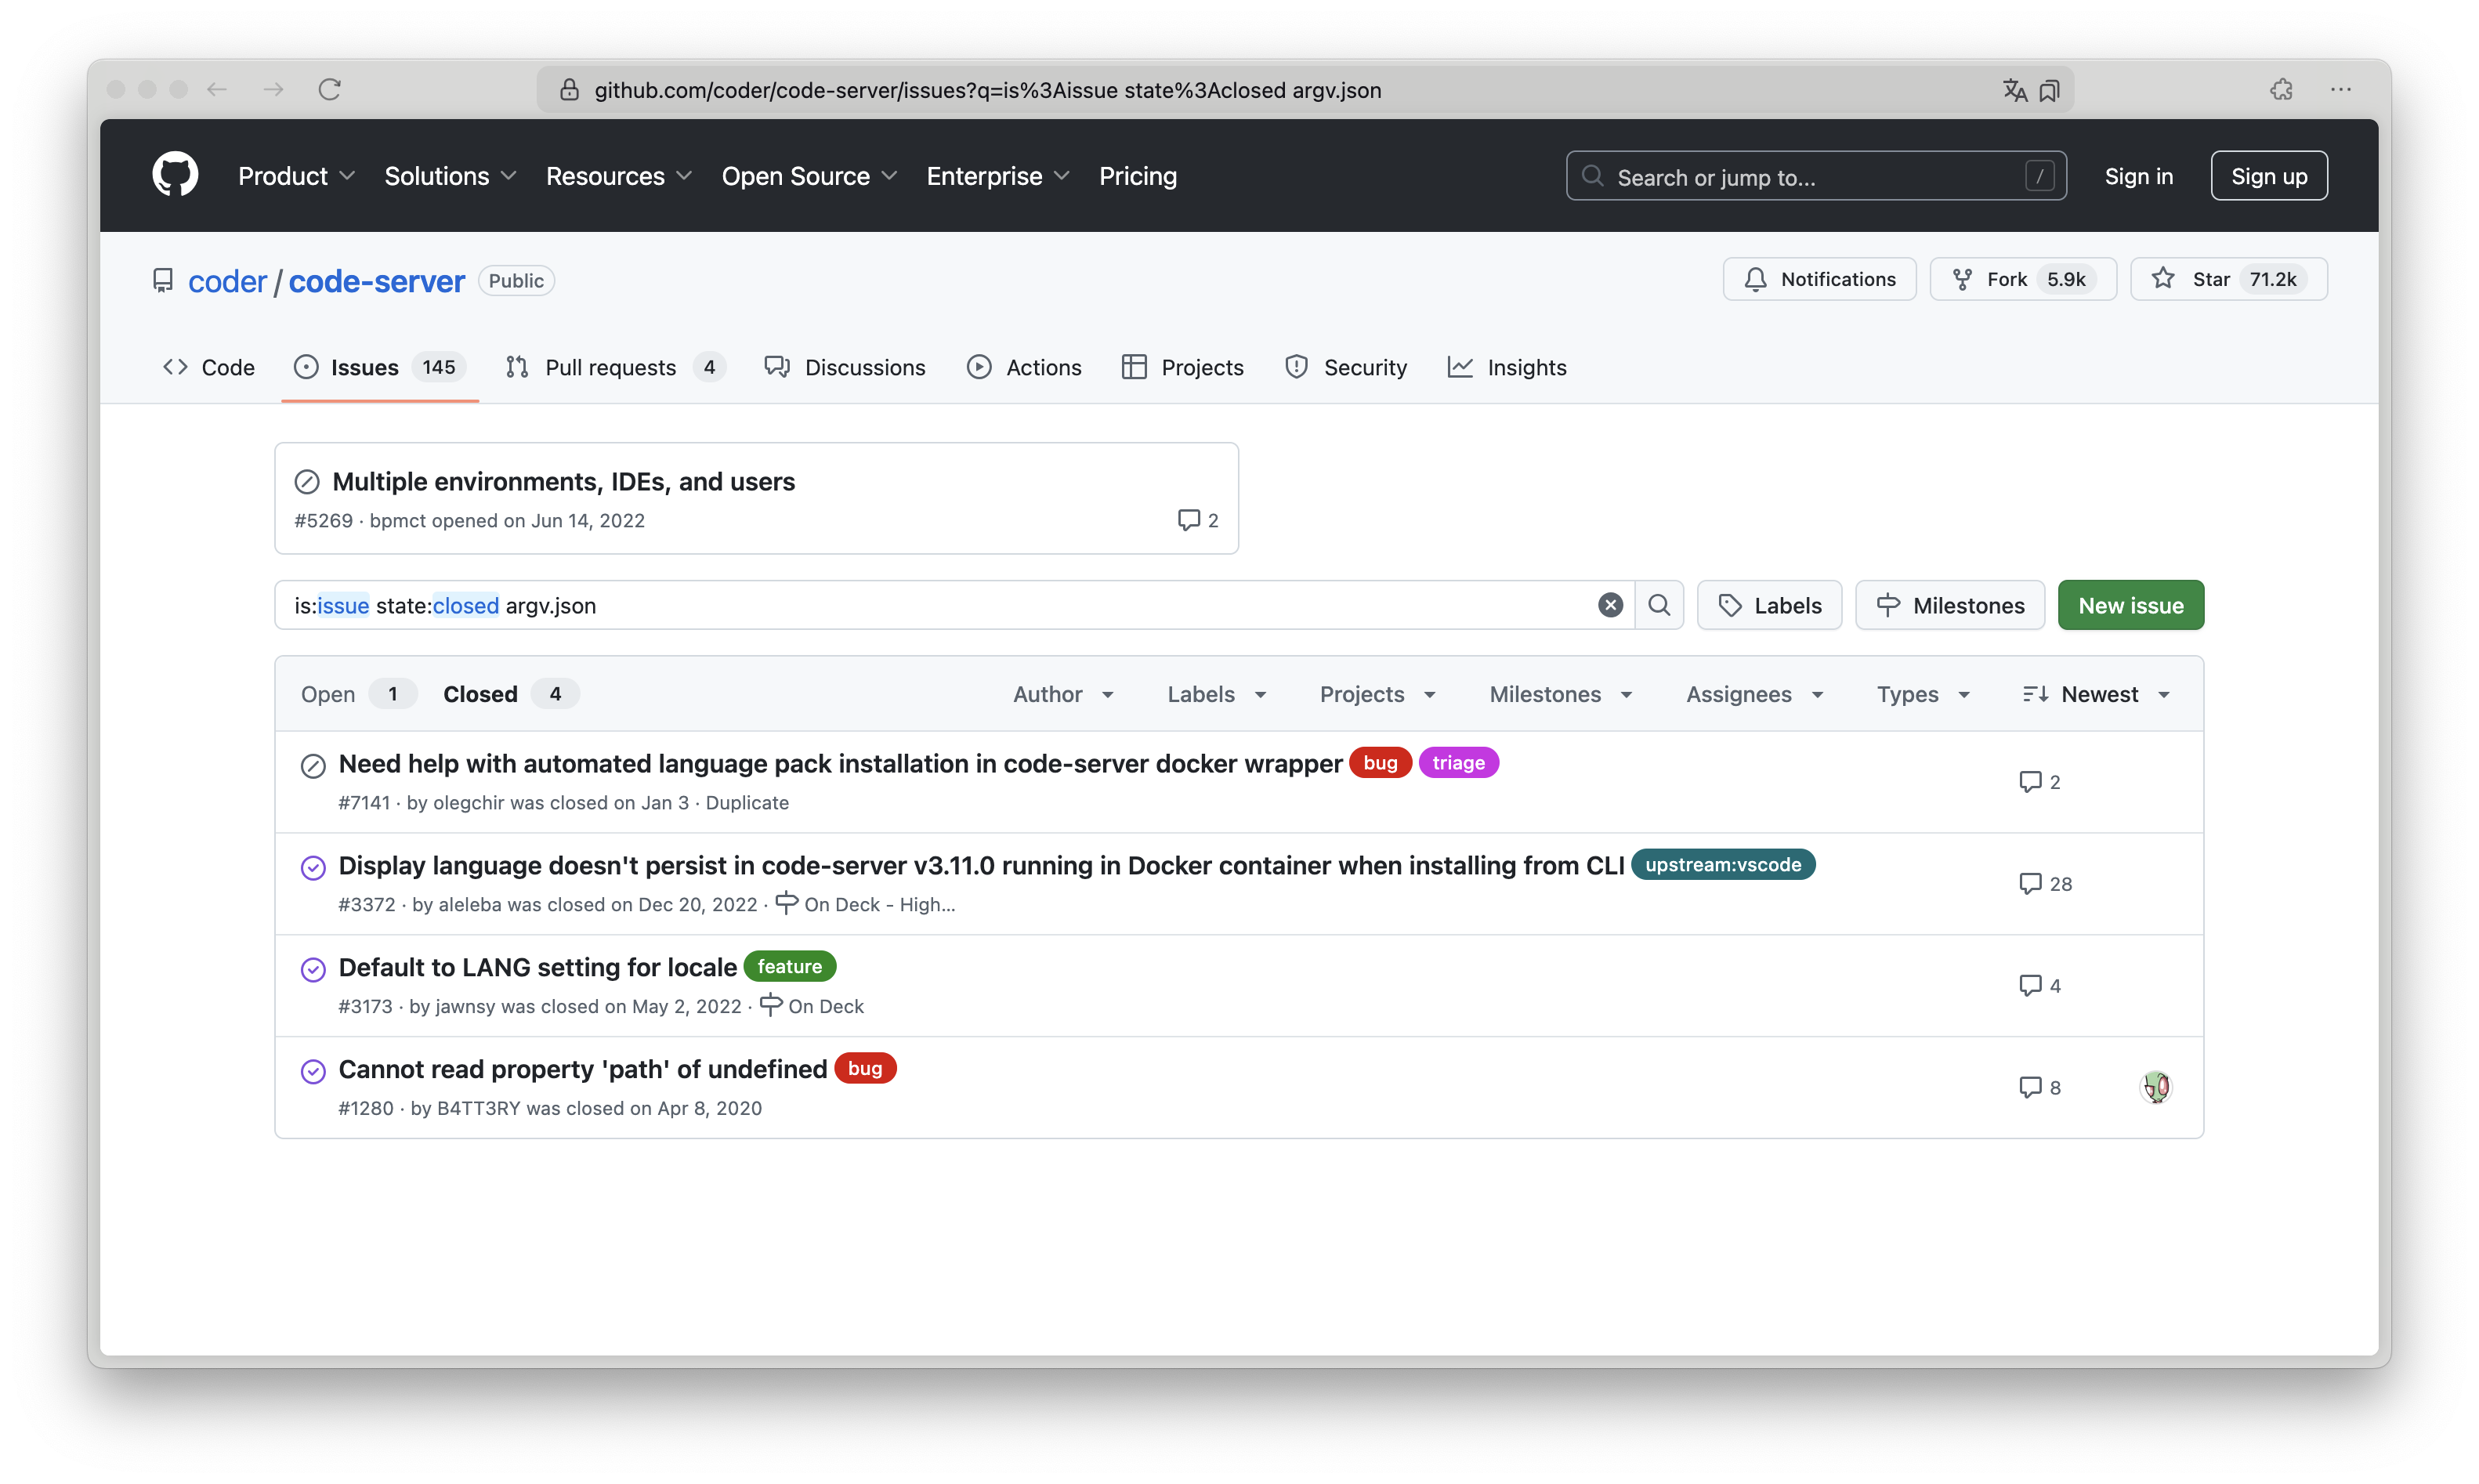The height and width of the screenshot is (1484, 2479).
Task: Go forward using the browser forward arrow
Action: [273, 89]
